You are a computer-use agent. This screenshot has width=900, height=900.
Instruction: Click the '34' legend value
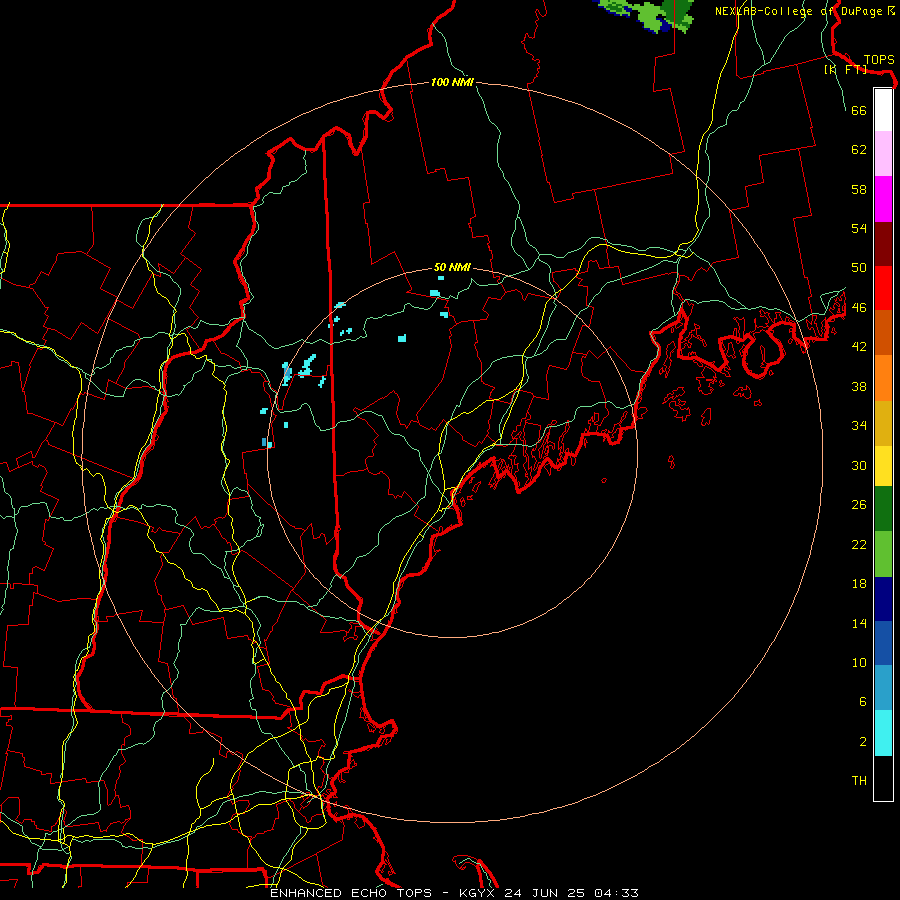coord(859,425)
